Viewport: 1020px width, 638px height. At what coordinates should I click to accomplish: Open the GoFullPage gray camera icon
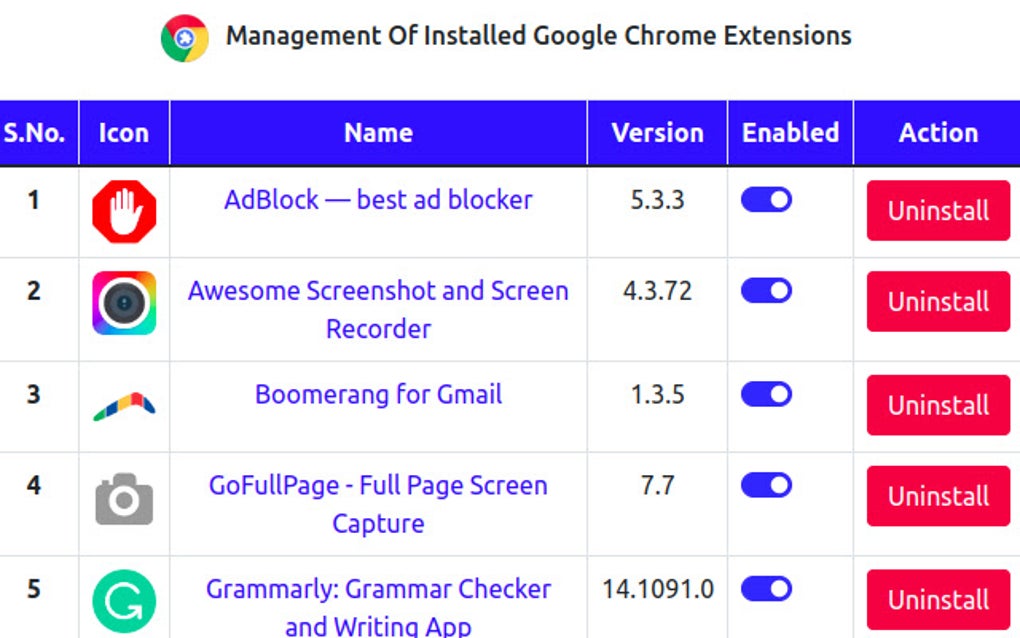pos(123,497)
